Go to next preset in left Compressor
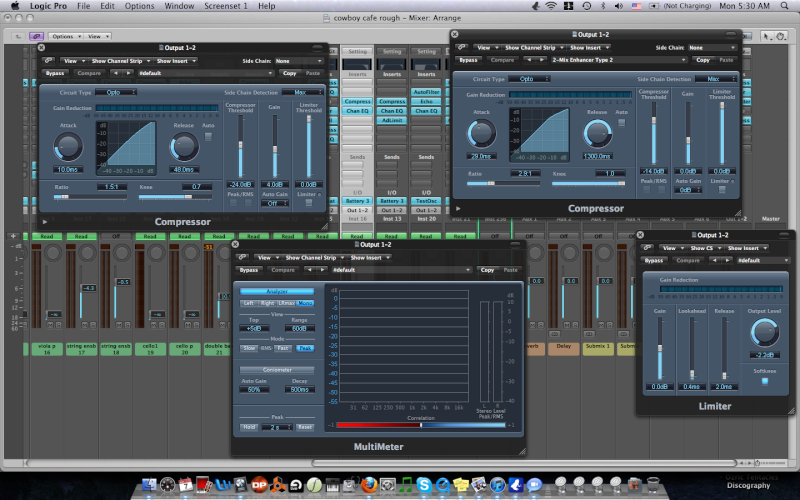800x500 pixels. pos(128,73)
